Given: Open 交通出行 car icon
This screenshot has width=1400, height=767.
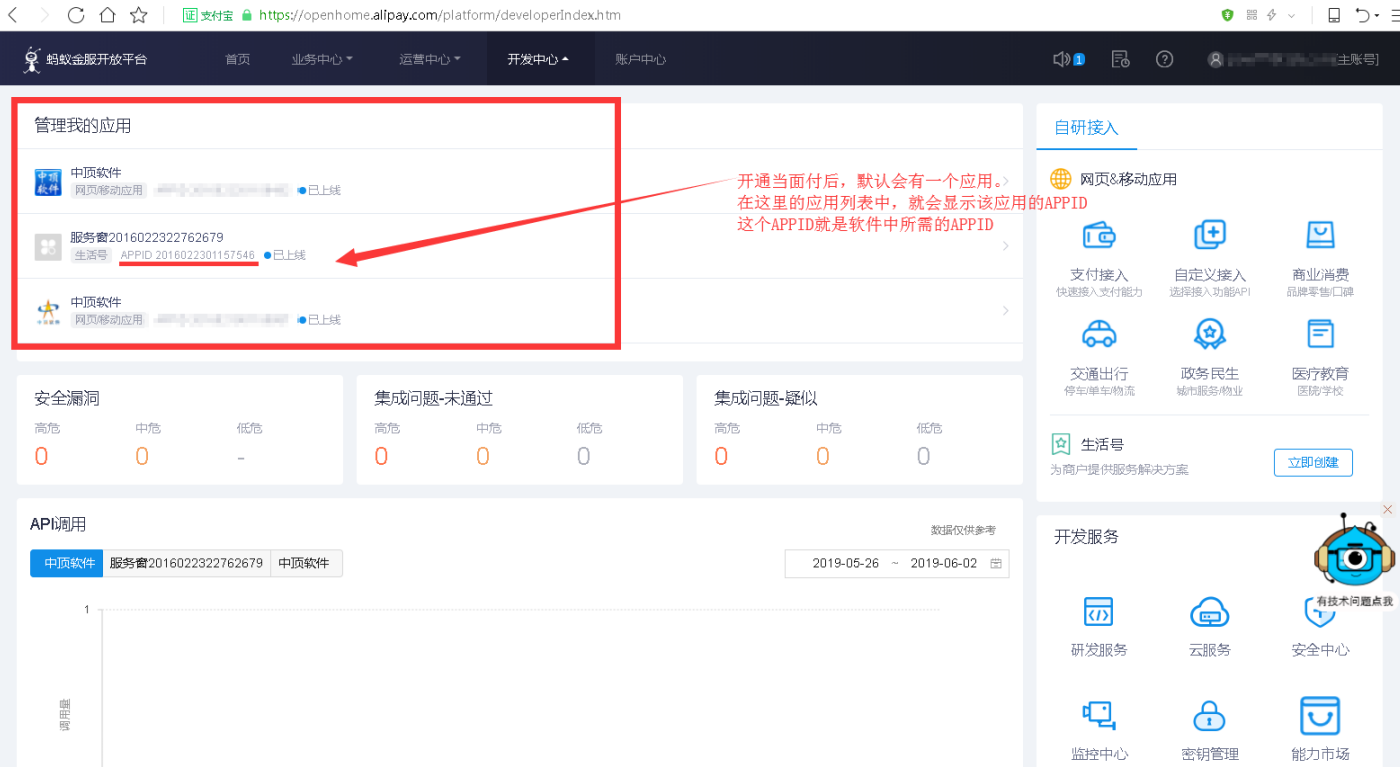Looking at the screenshot, I should click(1099, 333).
